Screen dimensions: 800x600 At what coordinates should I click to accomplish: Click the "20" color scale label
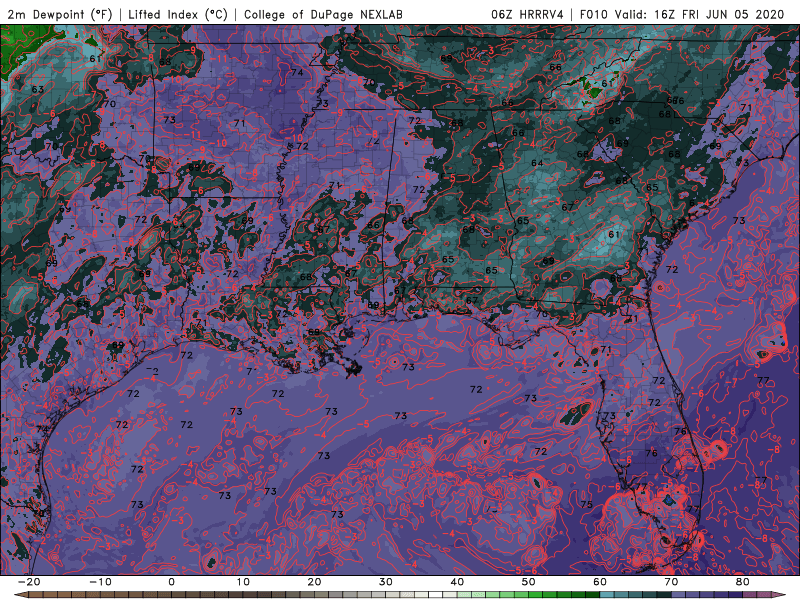coord(314,582)
